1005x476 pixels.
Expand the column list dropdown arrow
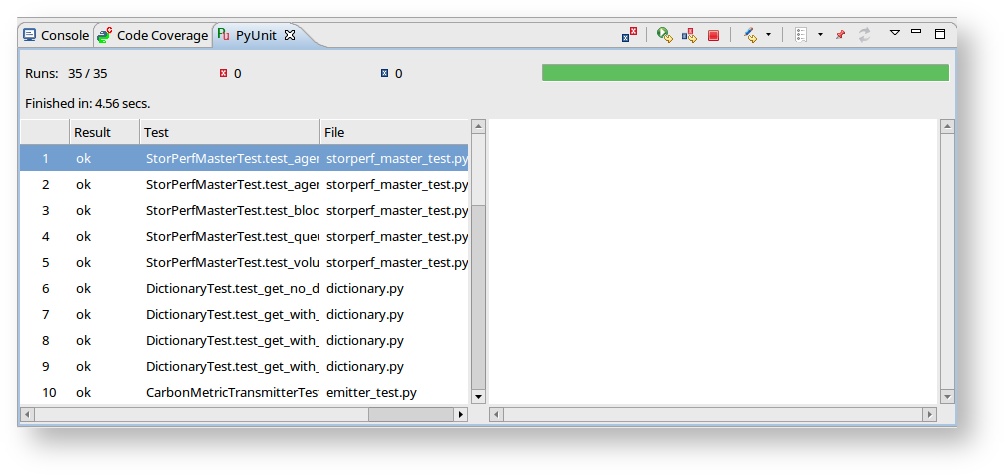(x=820, y=35)
